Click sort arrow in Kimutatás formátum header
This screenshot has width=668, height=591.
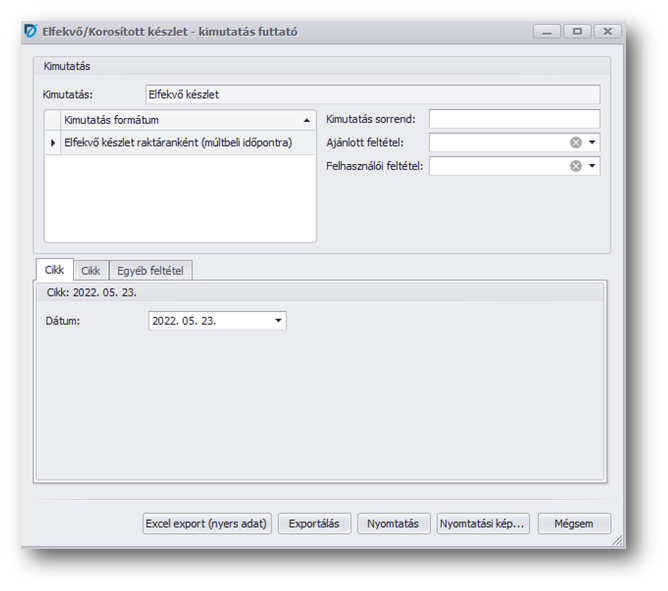coord(306,120)
